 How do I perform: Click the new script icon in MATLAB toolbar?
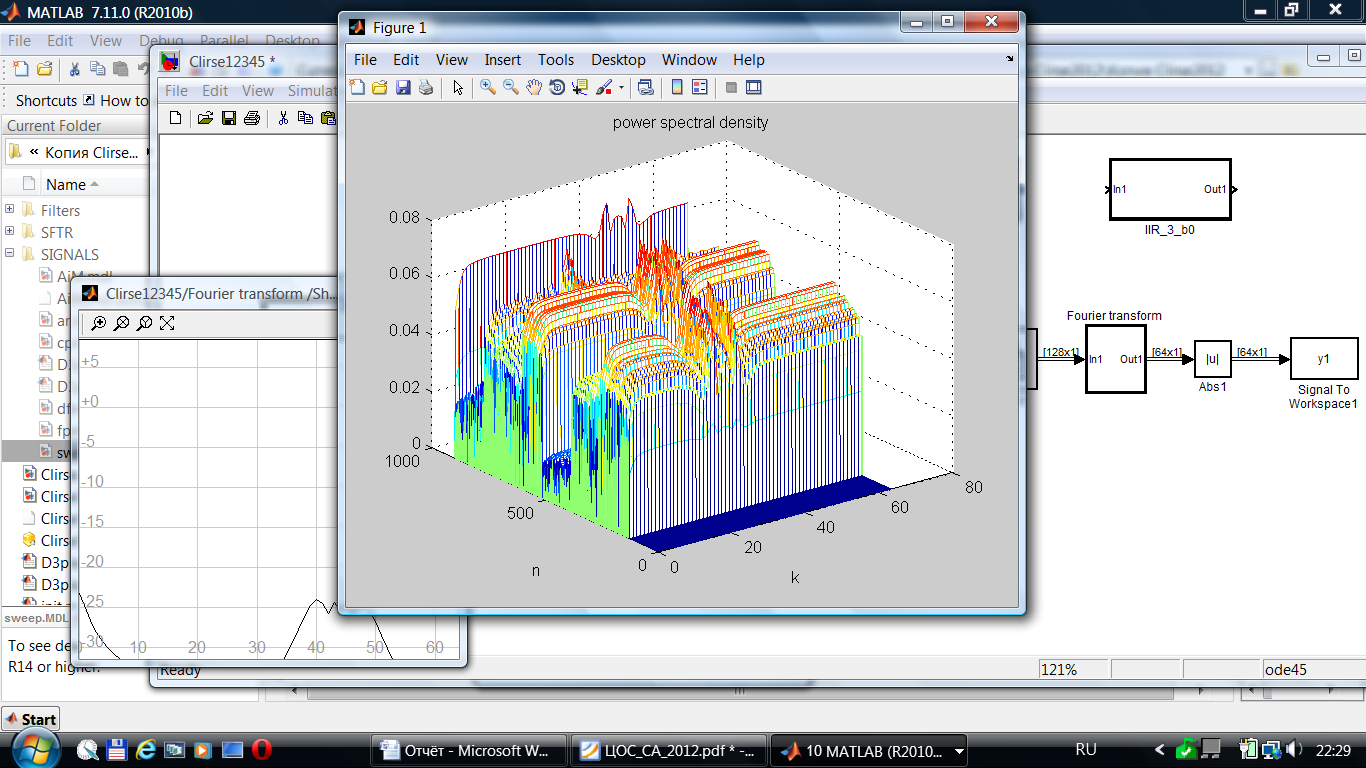click(x=21, y=69)
